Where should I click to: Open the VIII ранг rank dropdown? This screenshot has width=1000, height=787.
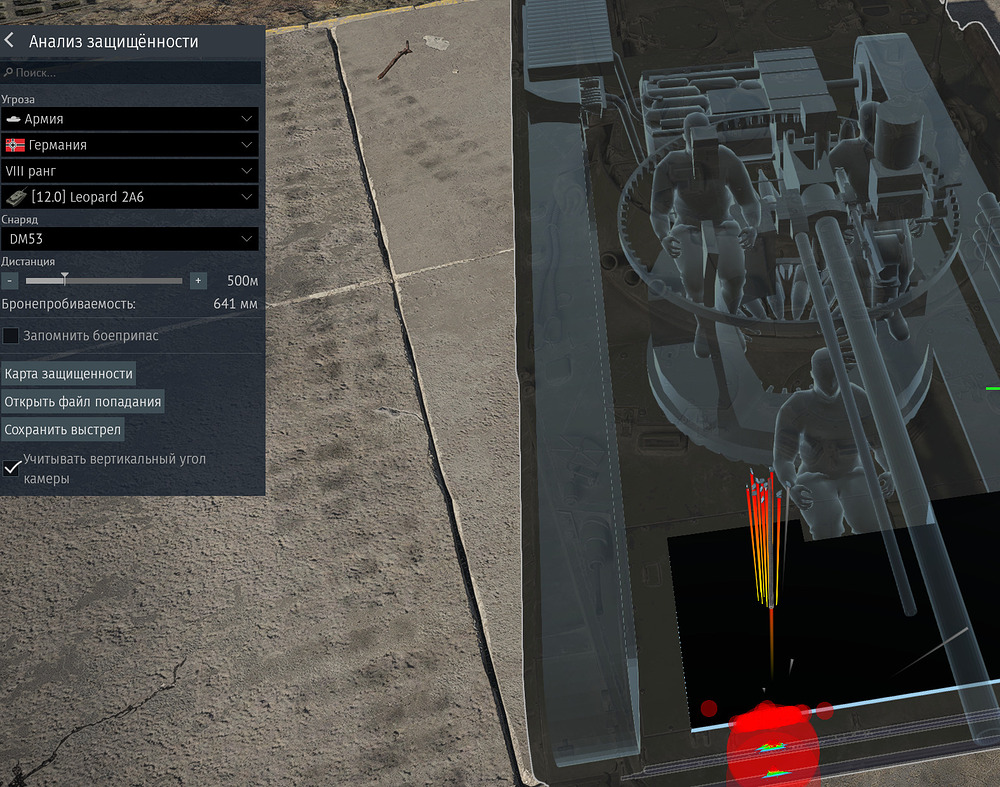click(x=129, y=171)
